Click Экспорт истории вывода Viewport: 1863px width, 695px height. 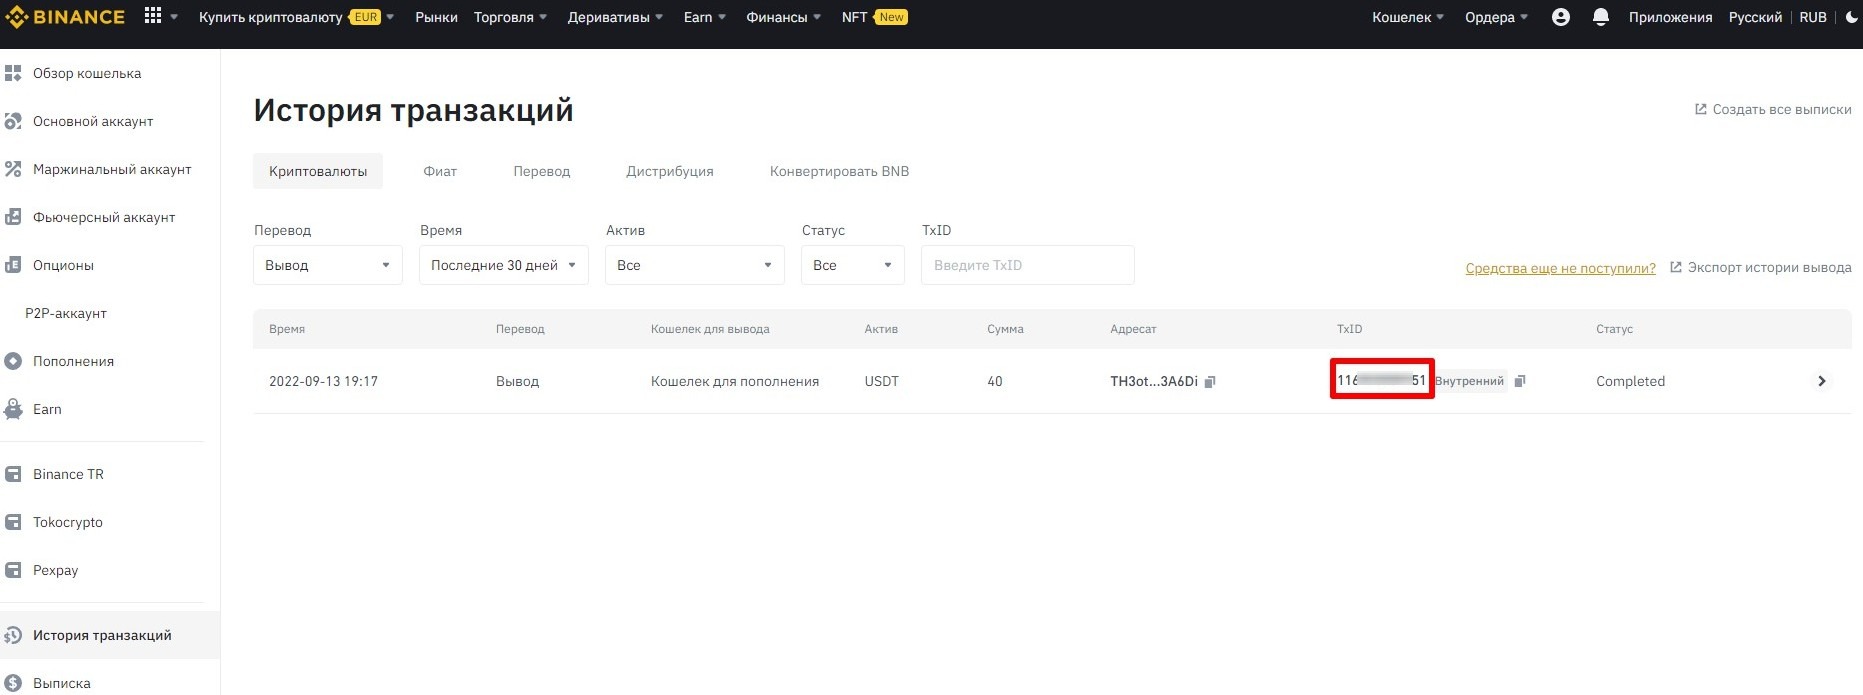click(1768, 267)
